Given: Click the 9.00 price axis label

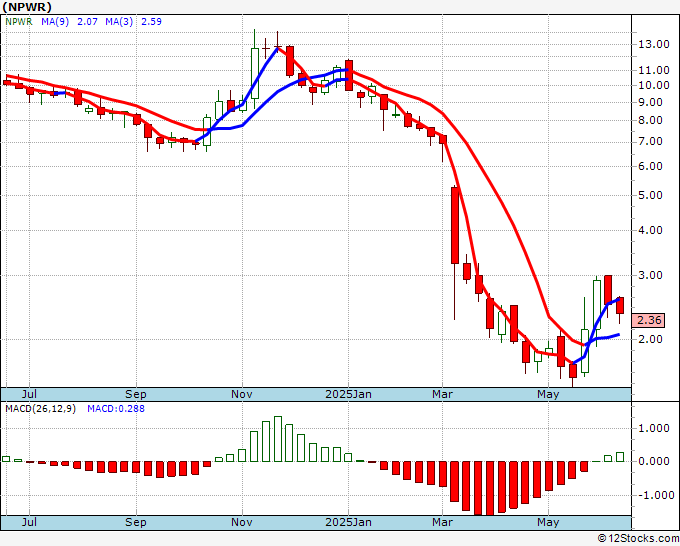Looking at the screenshot, I should click(x=650, y=102).
